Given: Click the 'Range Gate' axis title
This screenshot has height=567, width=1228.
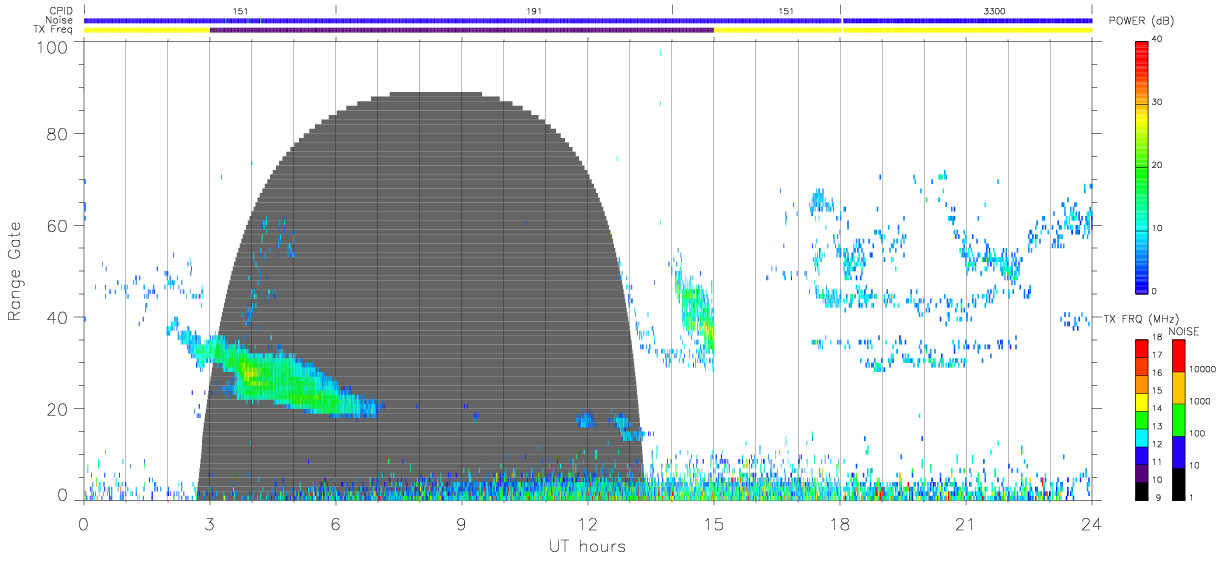Looking at the screenshot, I should pyautogui.click(x=16, y=272).
